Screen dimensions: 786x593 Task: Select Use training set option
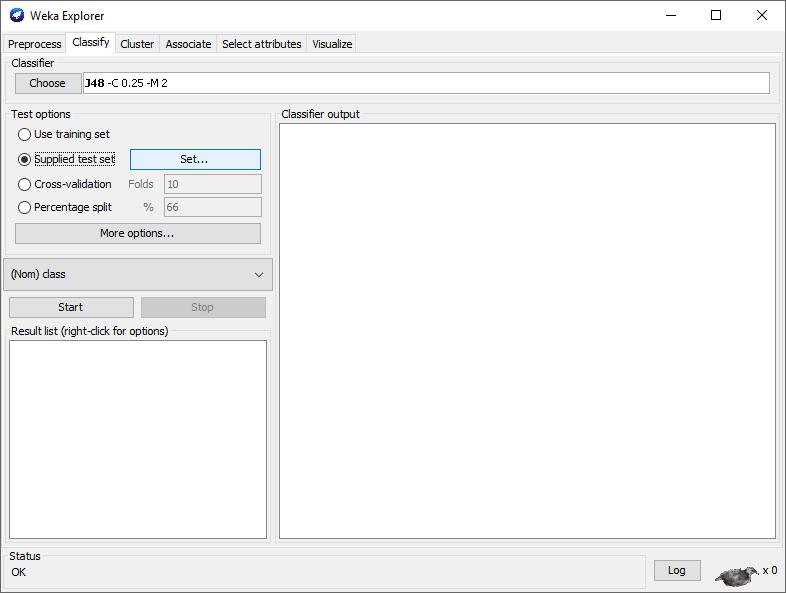click(x=64, y=134)
